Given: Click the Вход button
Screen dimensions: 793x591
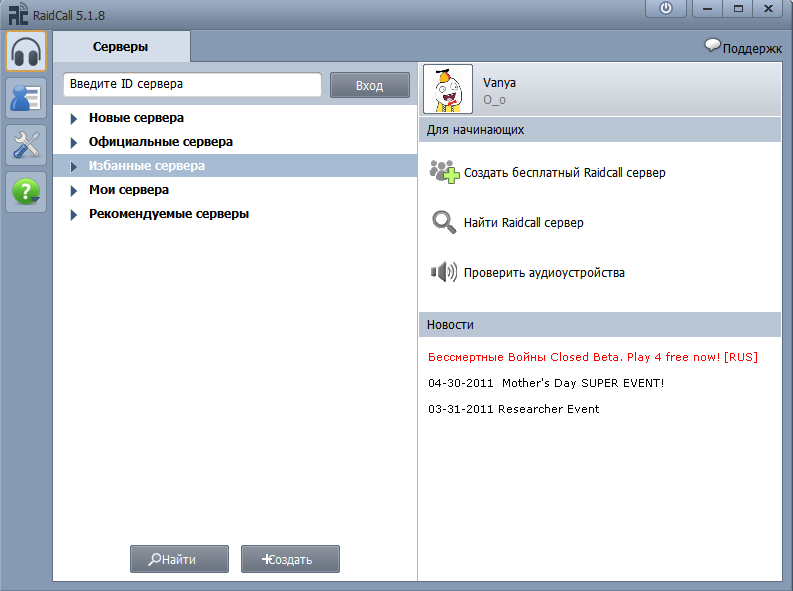Looking at the screenshot, I should [x=370, y=85].
